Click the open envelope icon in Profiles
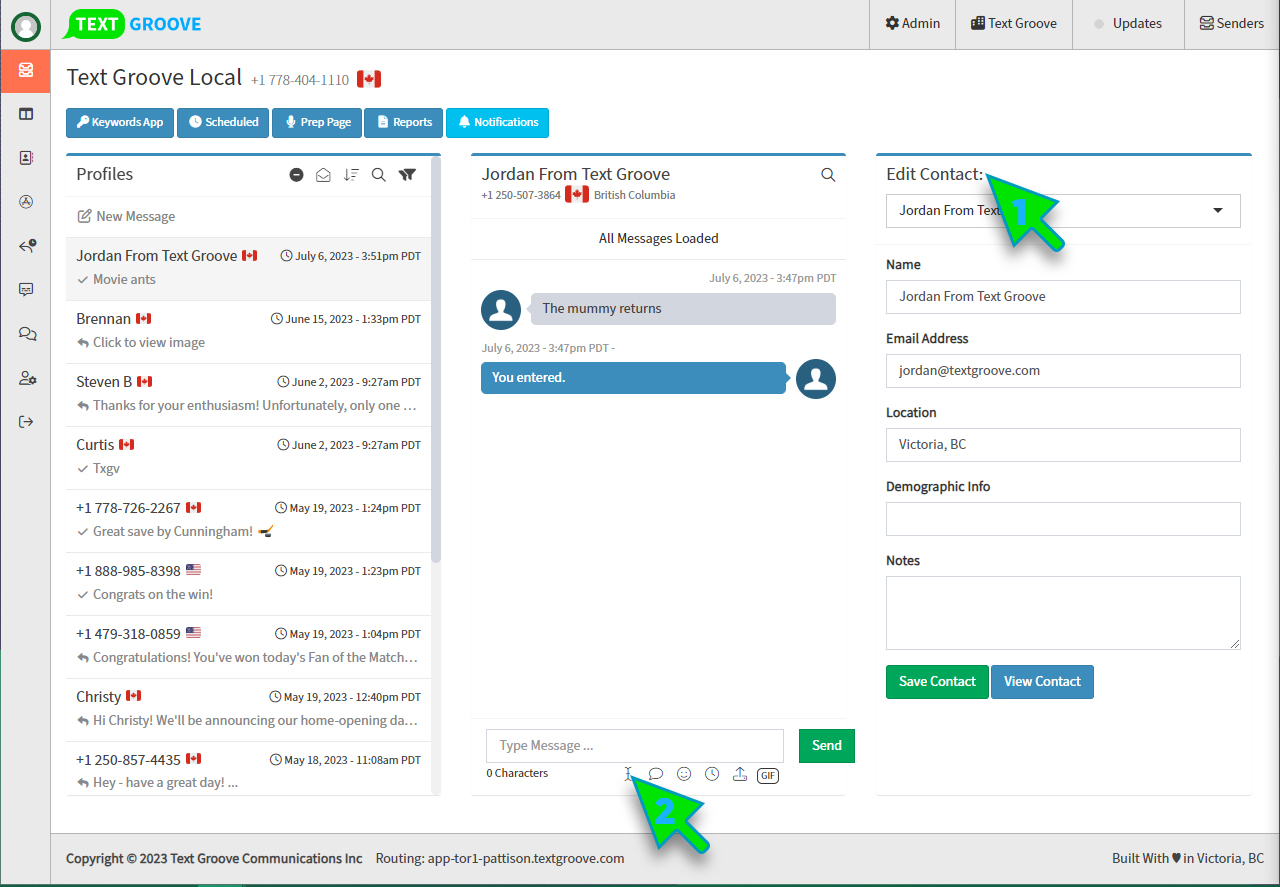The width and height of the screenshot is (1280, 887). (x=323, y=175)
